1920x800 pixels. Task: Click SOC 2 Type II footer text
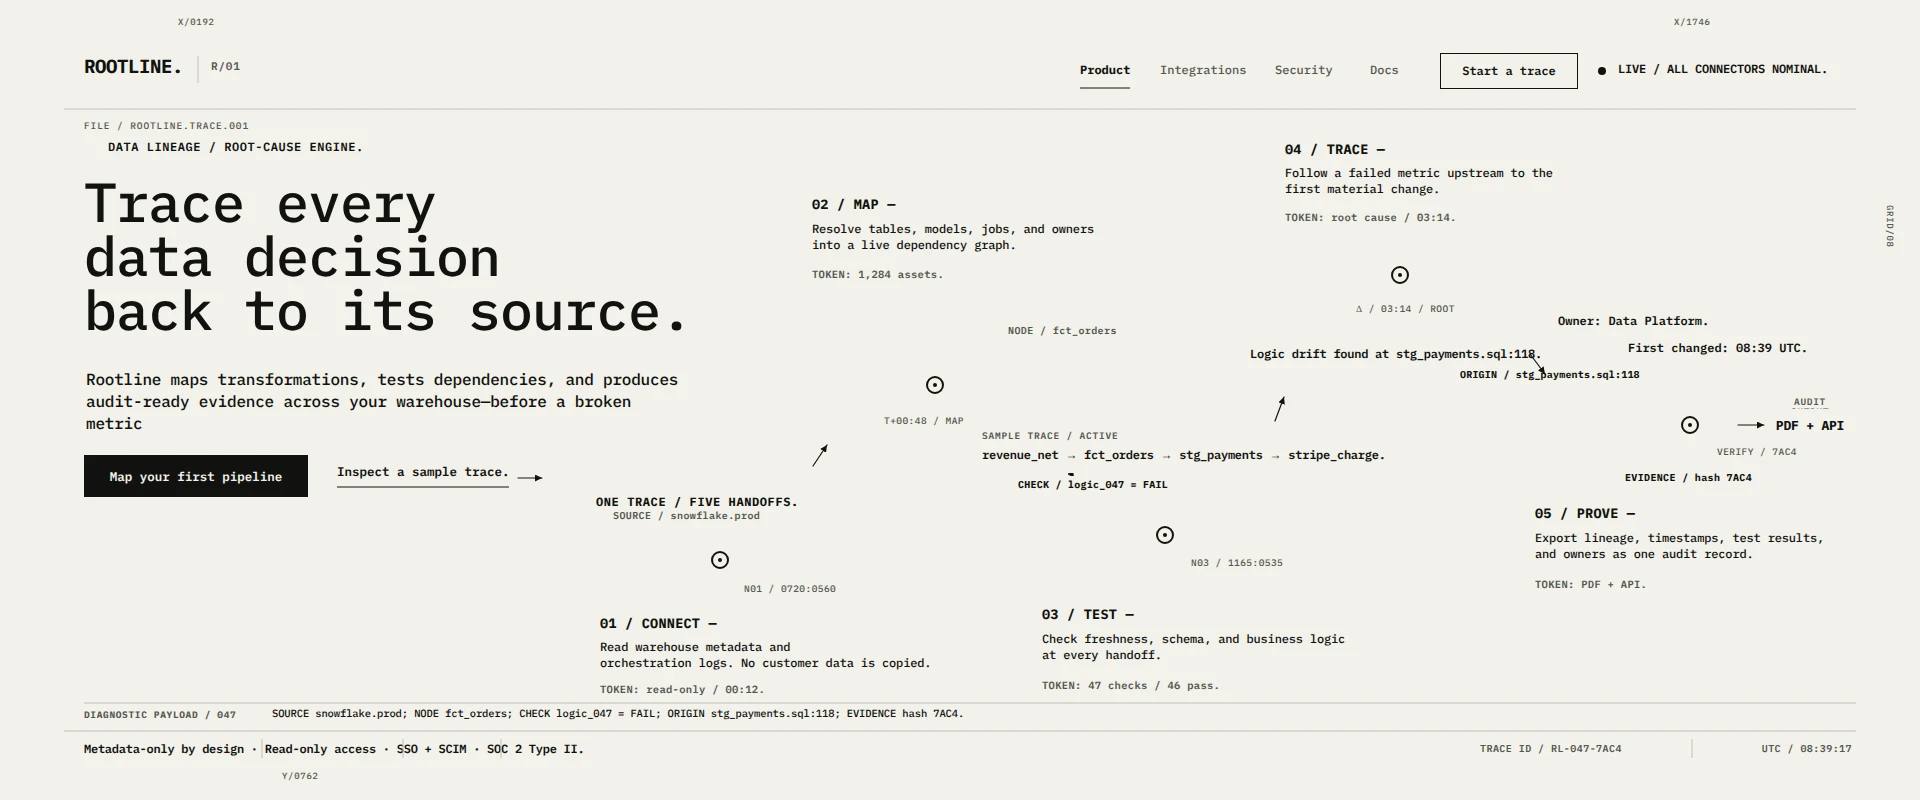(535, 749)
